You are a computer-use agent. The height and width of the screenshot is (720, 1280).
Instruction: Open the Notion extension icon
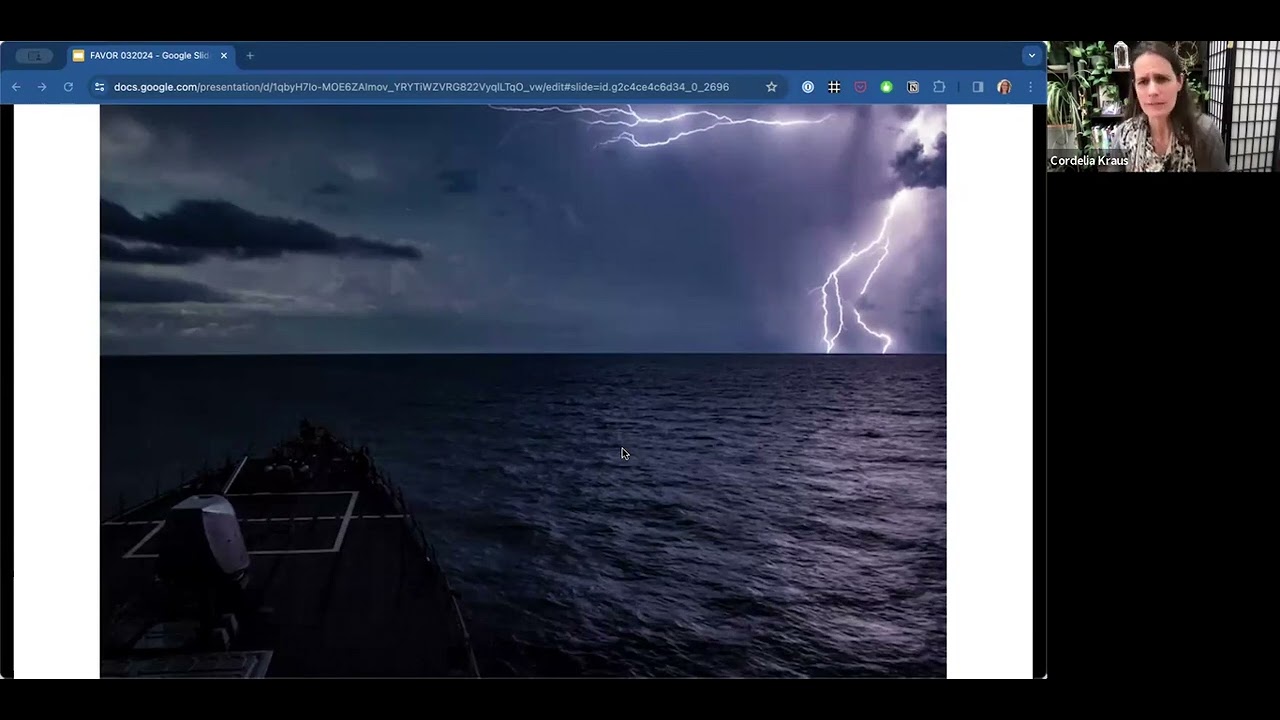click(913, 87)
